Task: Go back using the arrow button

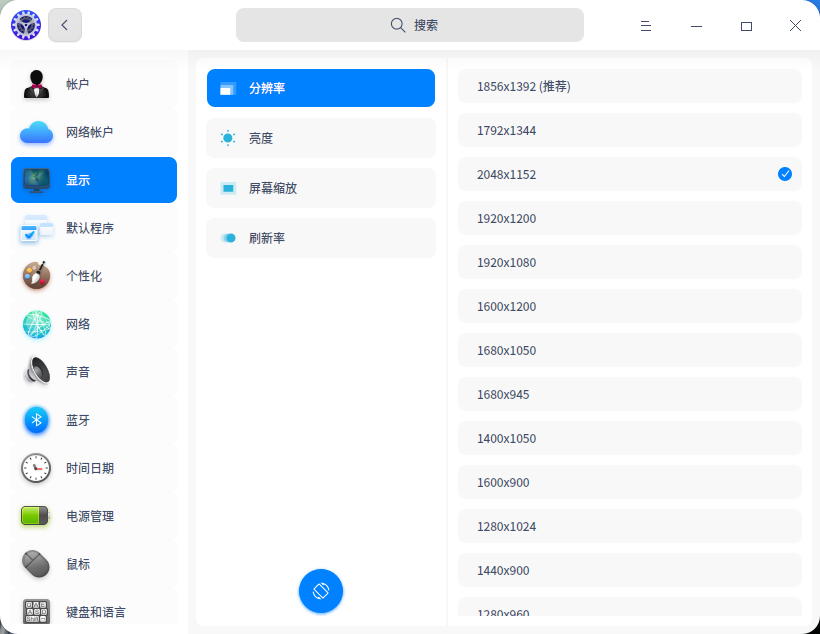Action: pos(65,25)
